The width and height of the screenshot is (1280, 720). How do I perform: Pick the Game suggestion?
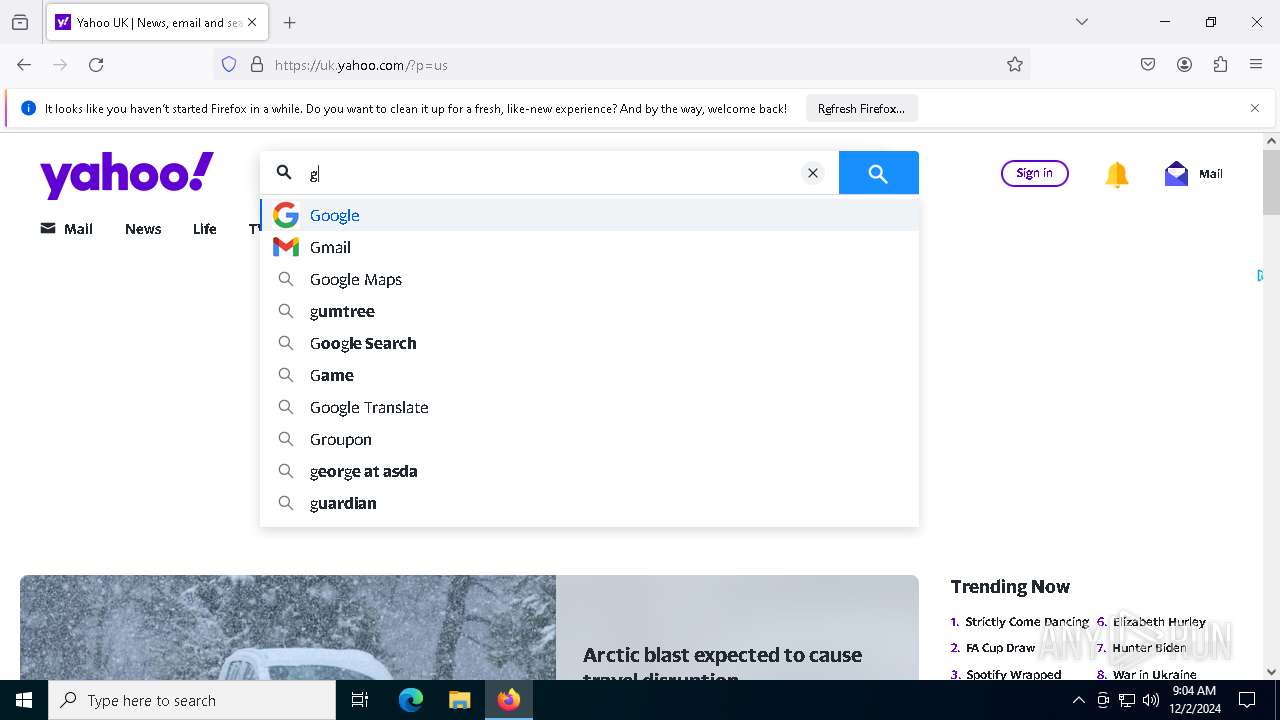pos(590,375)
